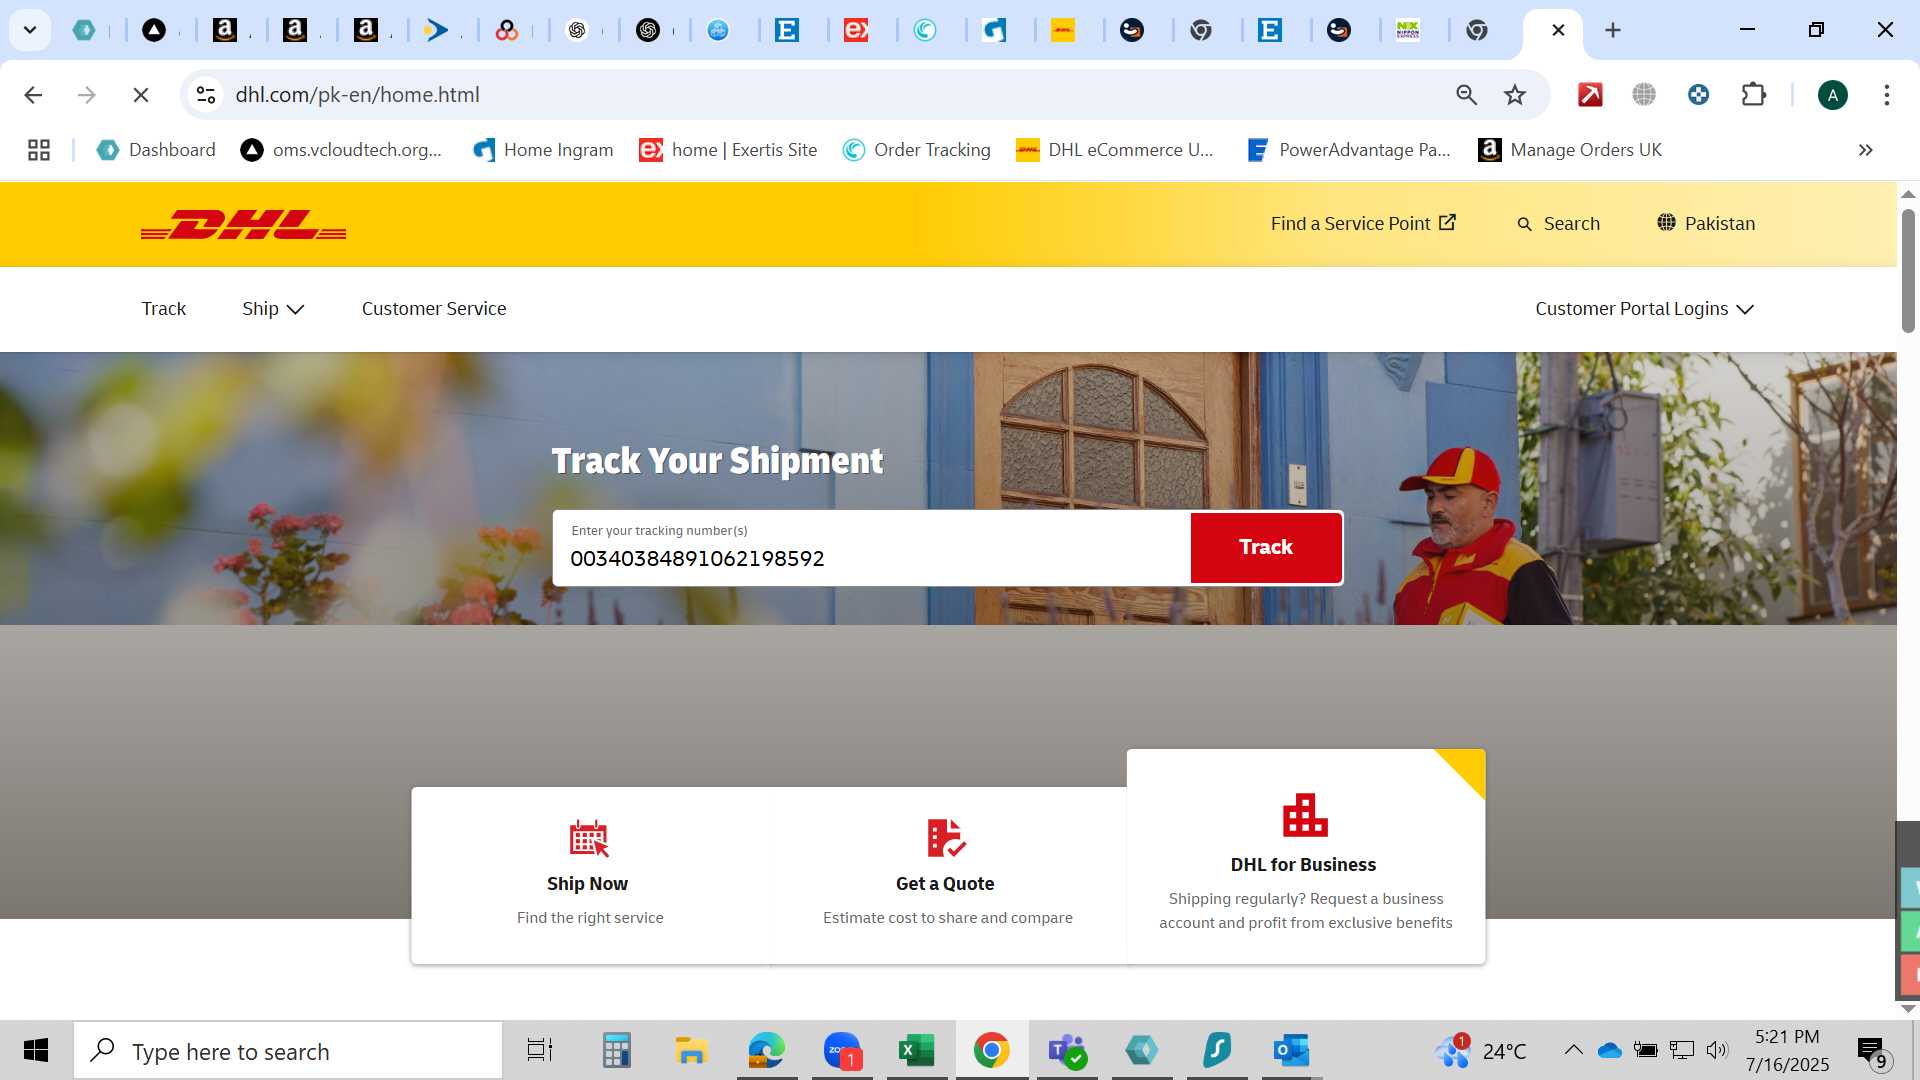Click the Ship Now calendar icon
The image size is (1920, 1080).
(589, 838)
